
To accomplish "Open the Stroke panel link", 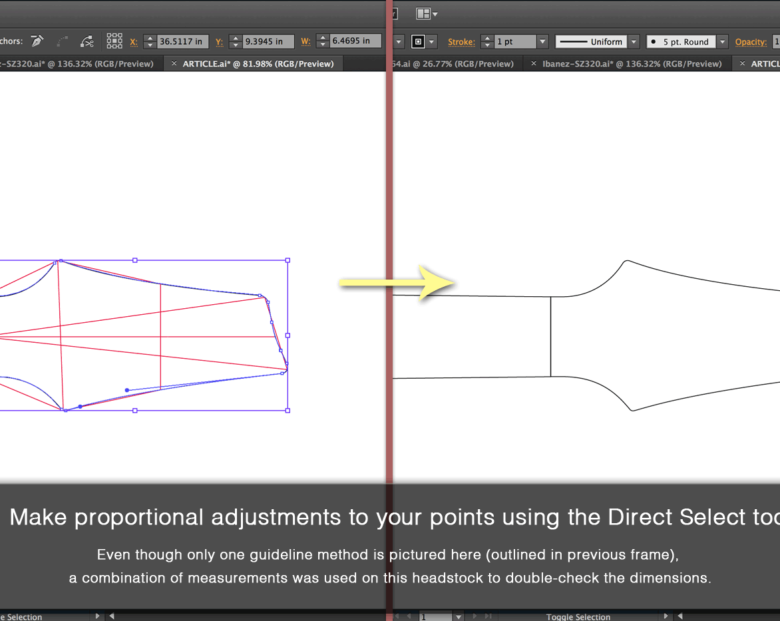I will tap(460, 42).
